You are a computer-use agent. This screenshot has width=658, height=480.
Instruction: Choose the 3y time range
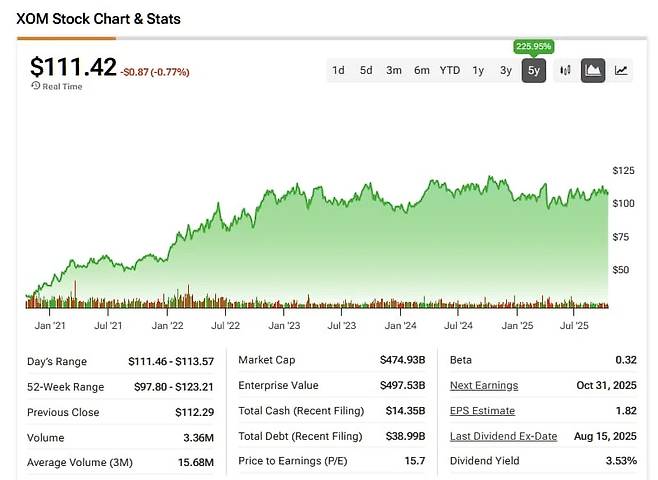click(506, 70)
